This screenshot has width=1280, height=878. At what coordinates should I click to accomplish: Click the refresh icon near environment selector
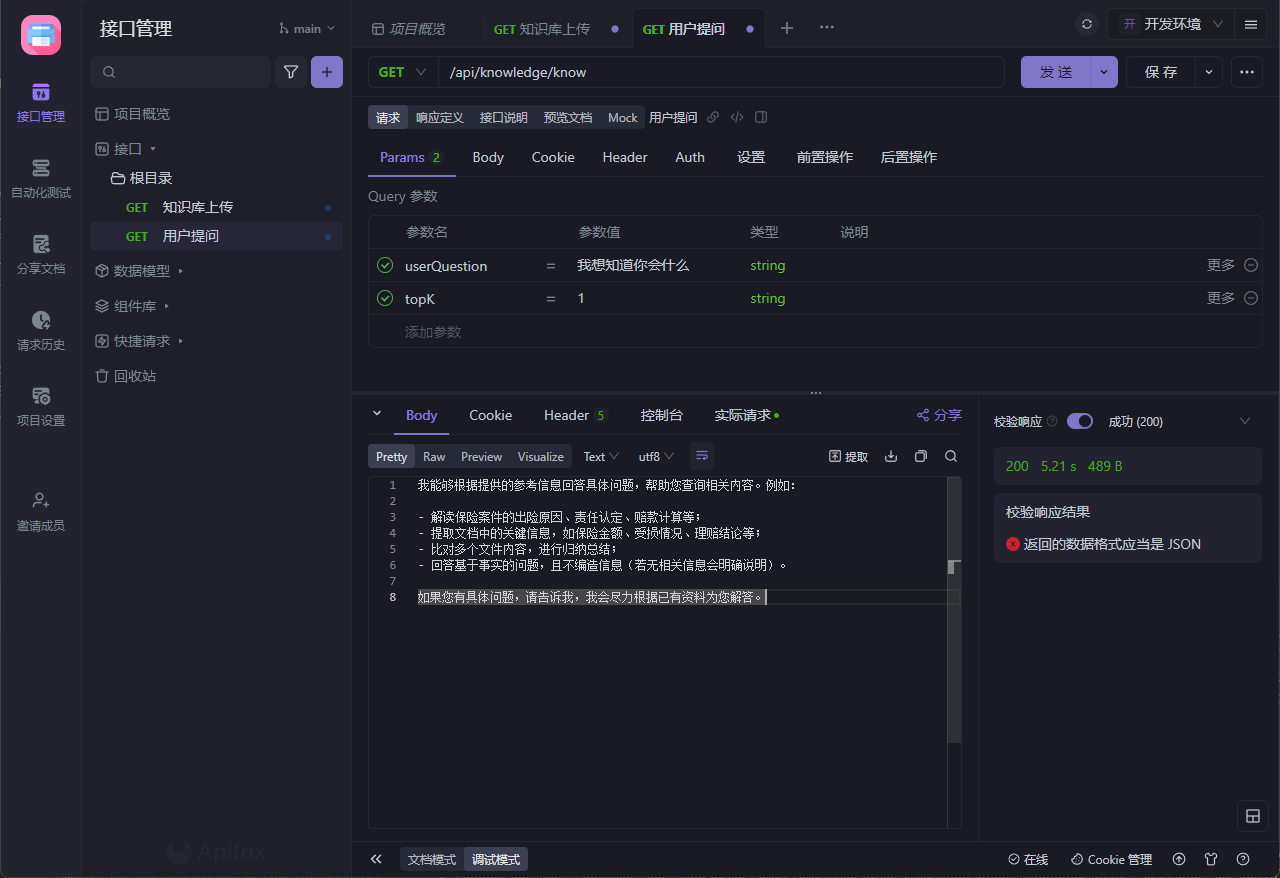point(1087,25)
